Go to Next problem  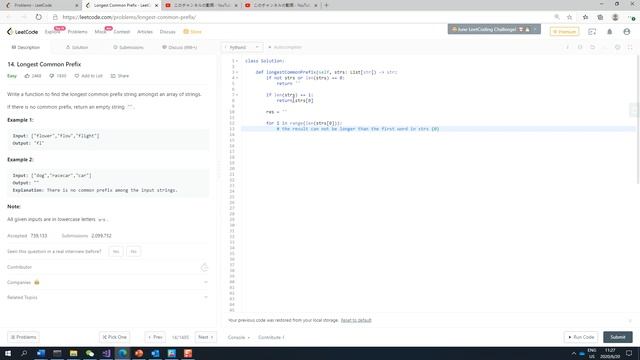[206, 337]
